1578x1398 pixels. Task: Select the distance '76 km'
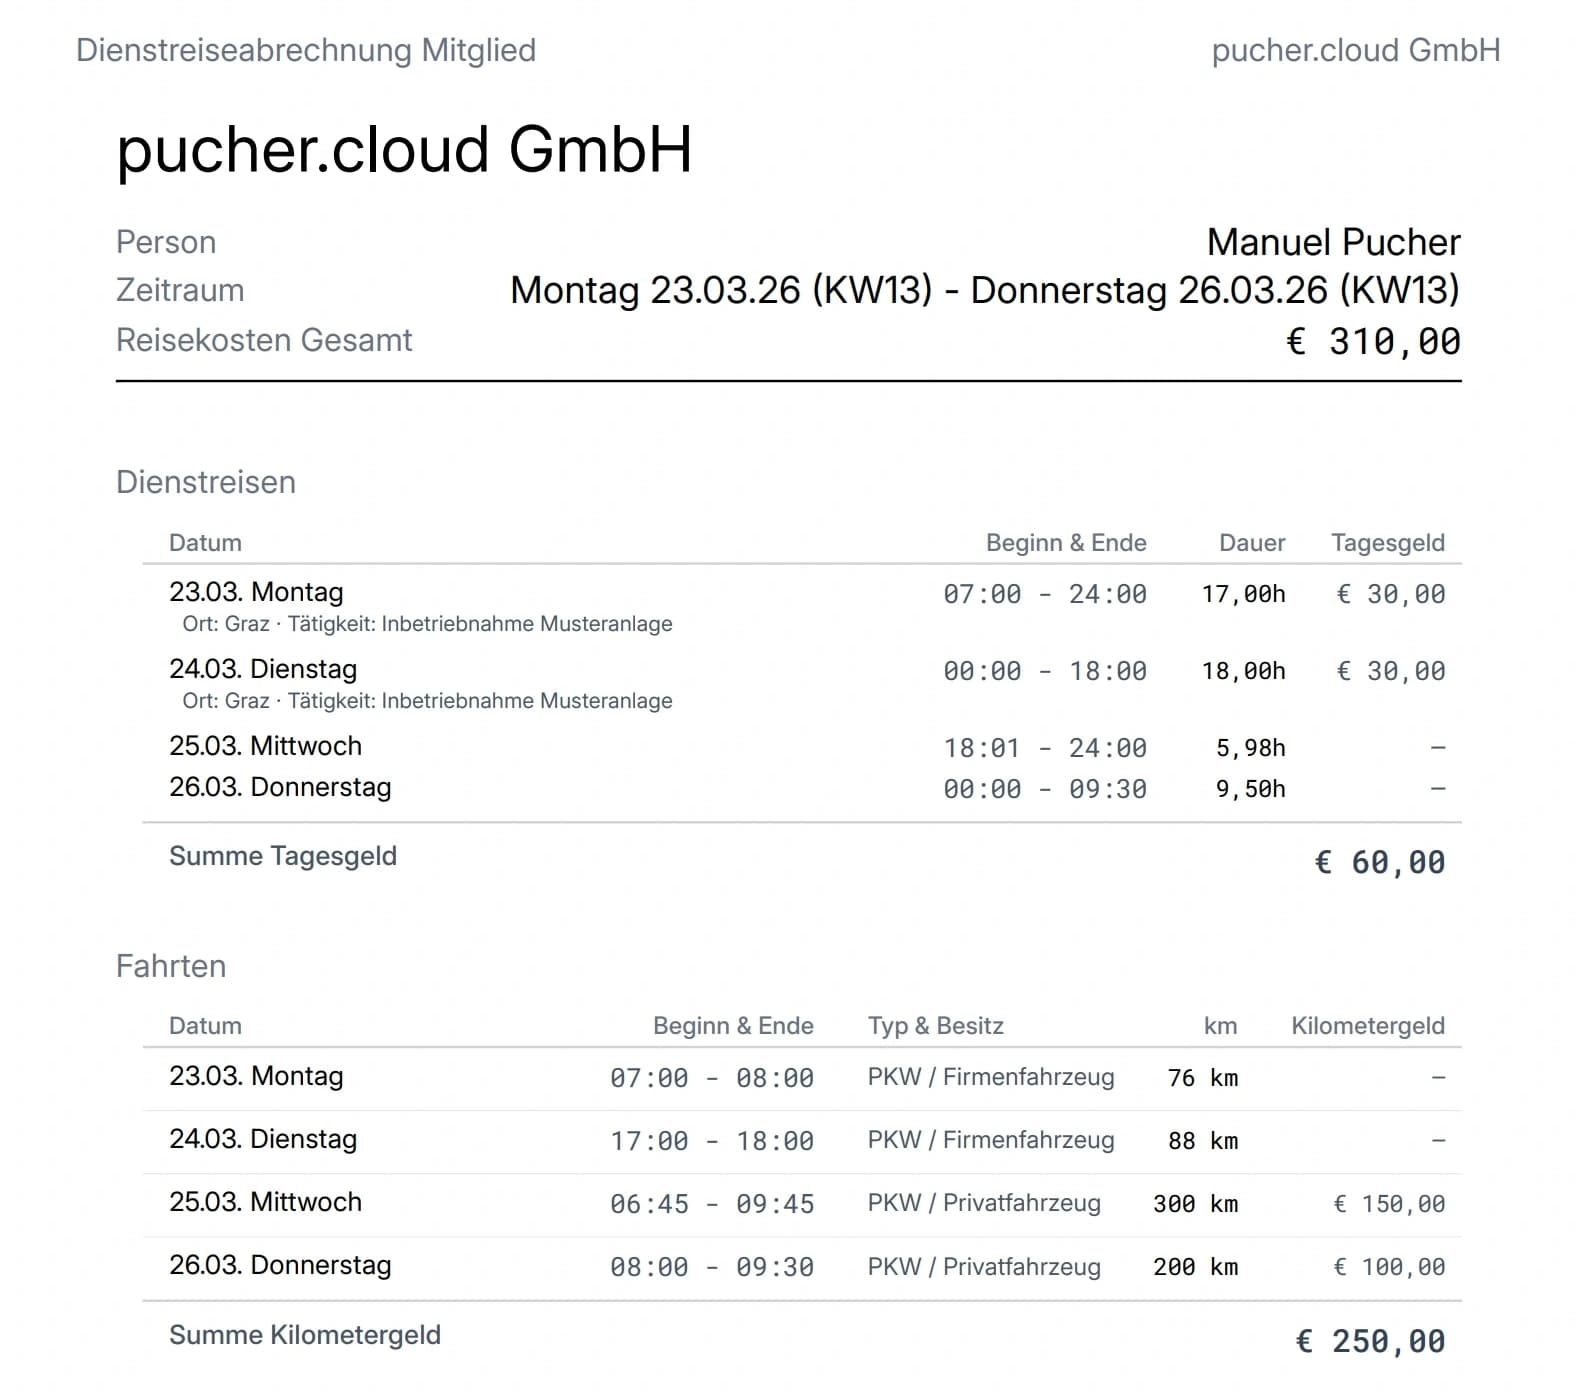click(1203, 1078)
